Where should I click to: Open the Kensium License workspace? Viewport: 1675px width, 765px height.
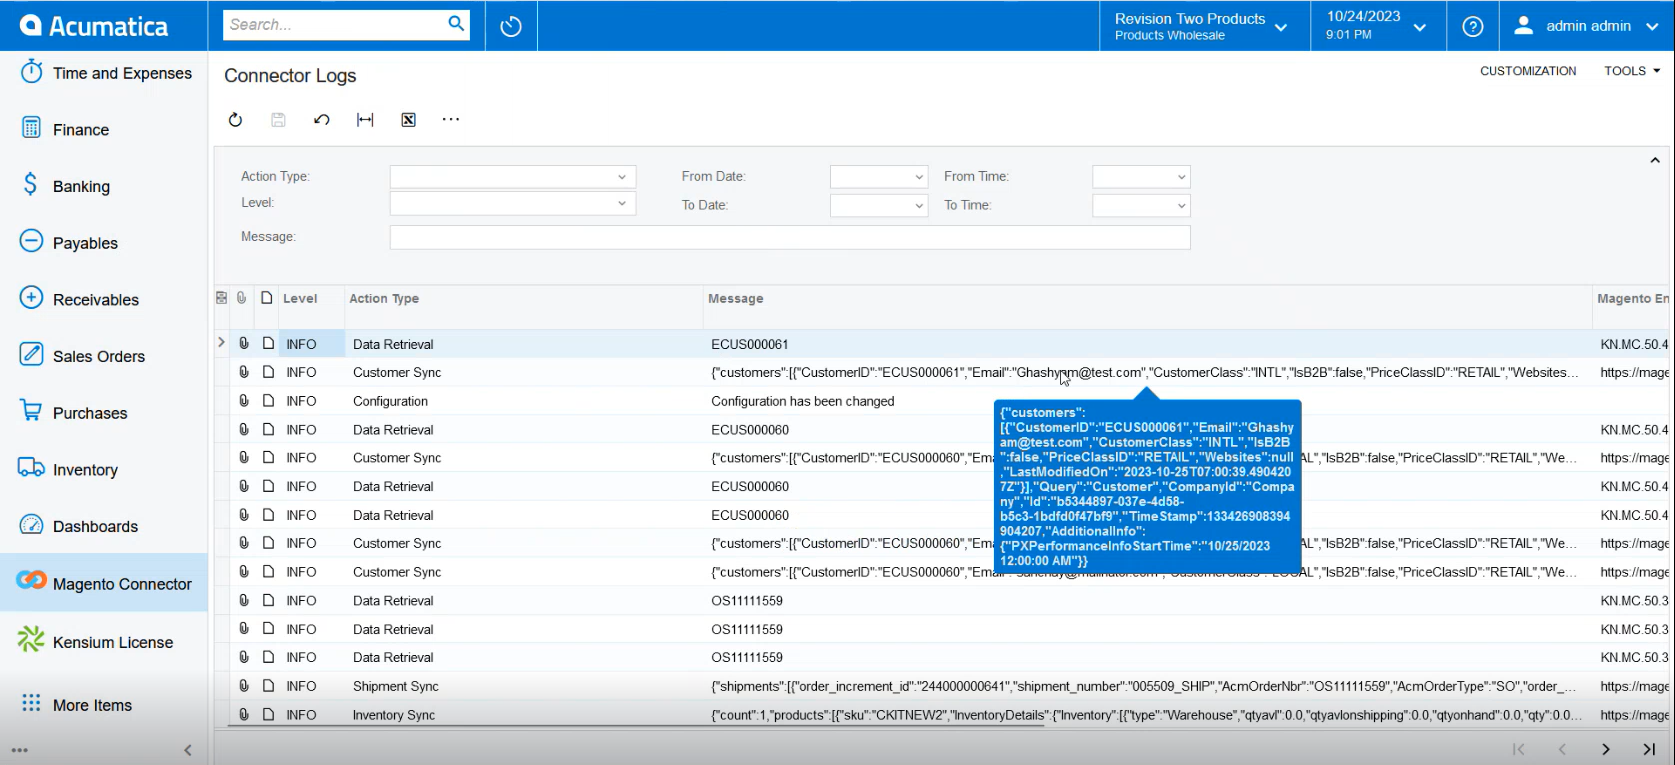pos(104,642)
